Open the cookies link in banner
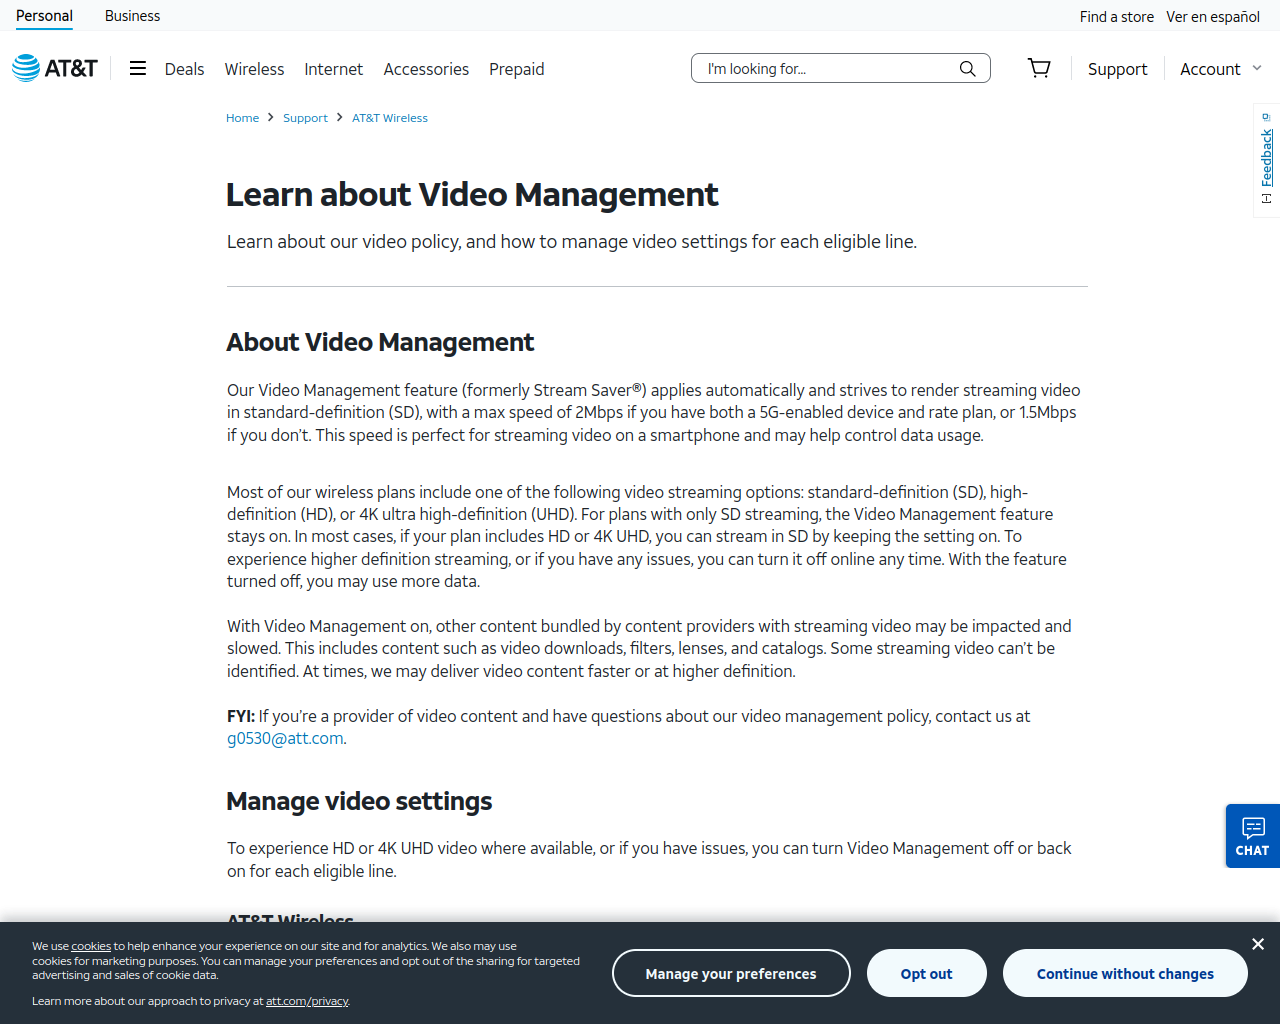The image size is (1280, 1024). [x=91, y=946]
